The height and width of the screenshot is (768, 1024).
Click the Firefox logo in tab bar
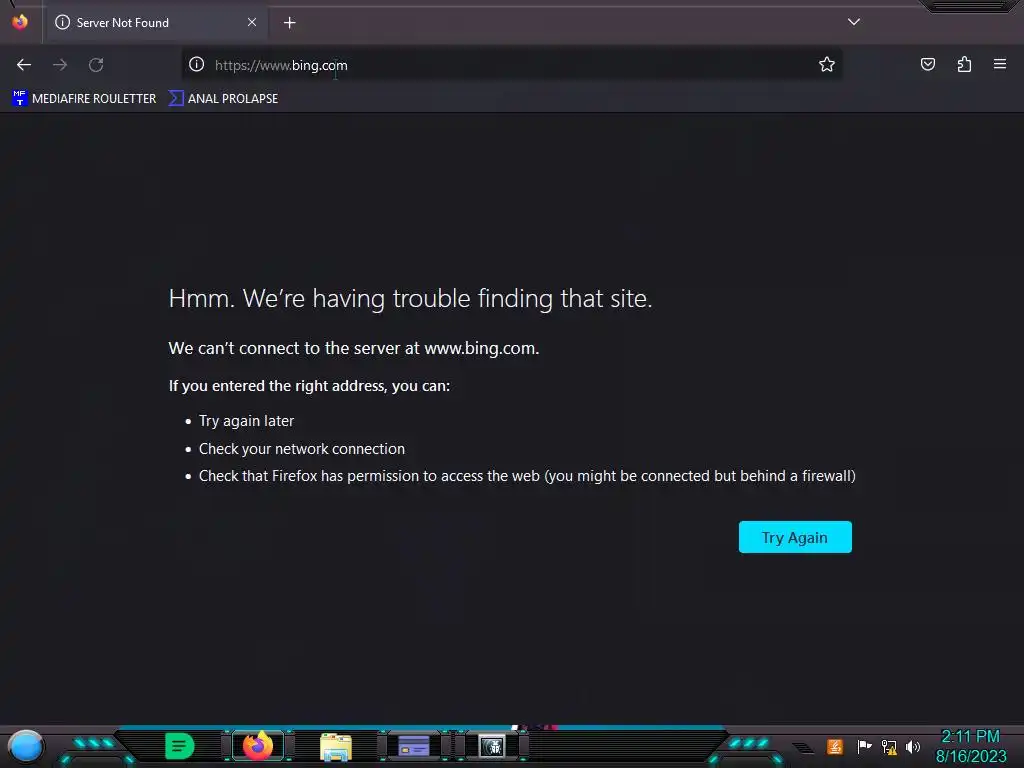tap(20, 22)
